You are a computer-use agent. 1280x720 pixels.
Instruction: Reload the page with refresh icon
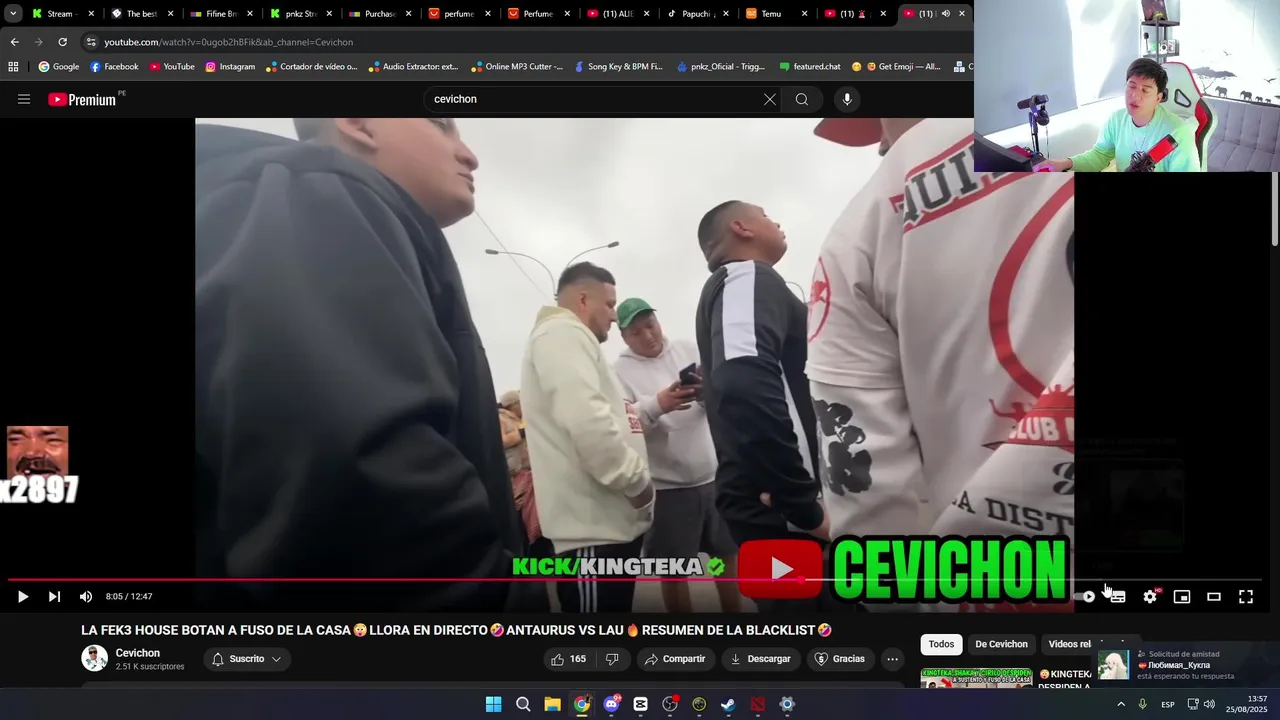[62, 42]
